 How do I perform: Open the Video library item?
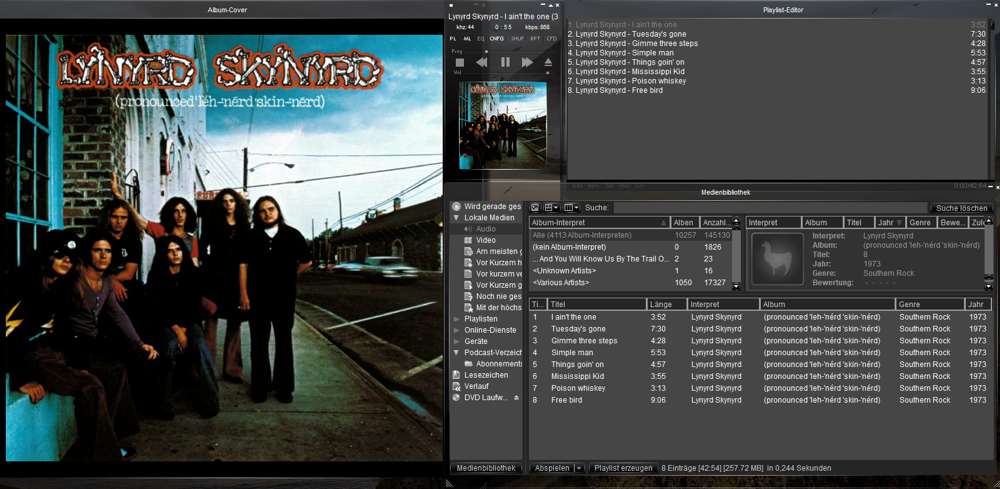(x=486, y=240)
